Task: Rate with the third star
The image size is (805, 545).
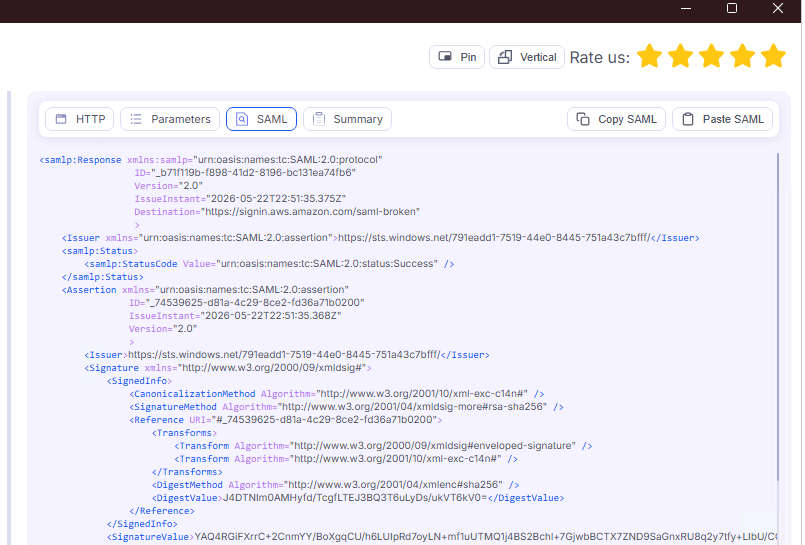Action: pyautogui.click(x=712, y=56)
